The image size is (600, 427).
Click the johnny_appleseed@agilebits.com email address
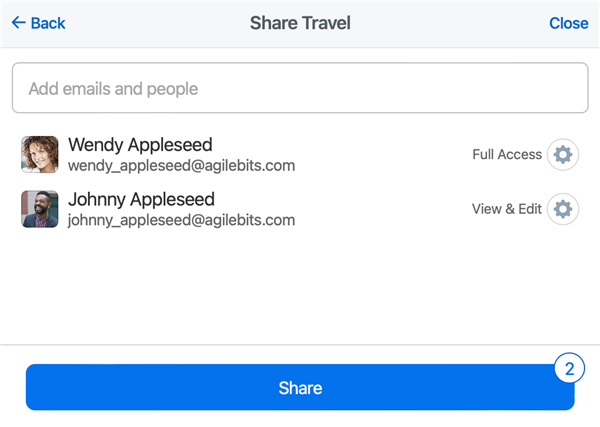coord(181,220)
